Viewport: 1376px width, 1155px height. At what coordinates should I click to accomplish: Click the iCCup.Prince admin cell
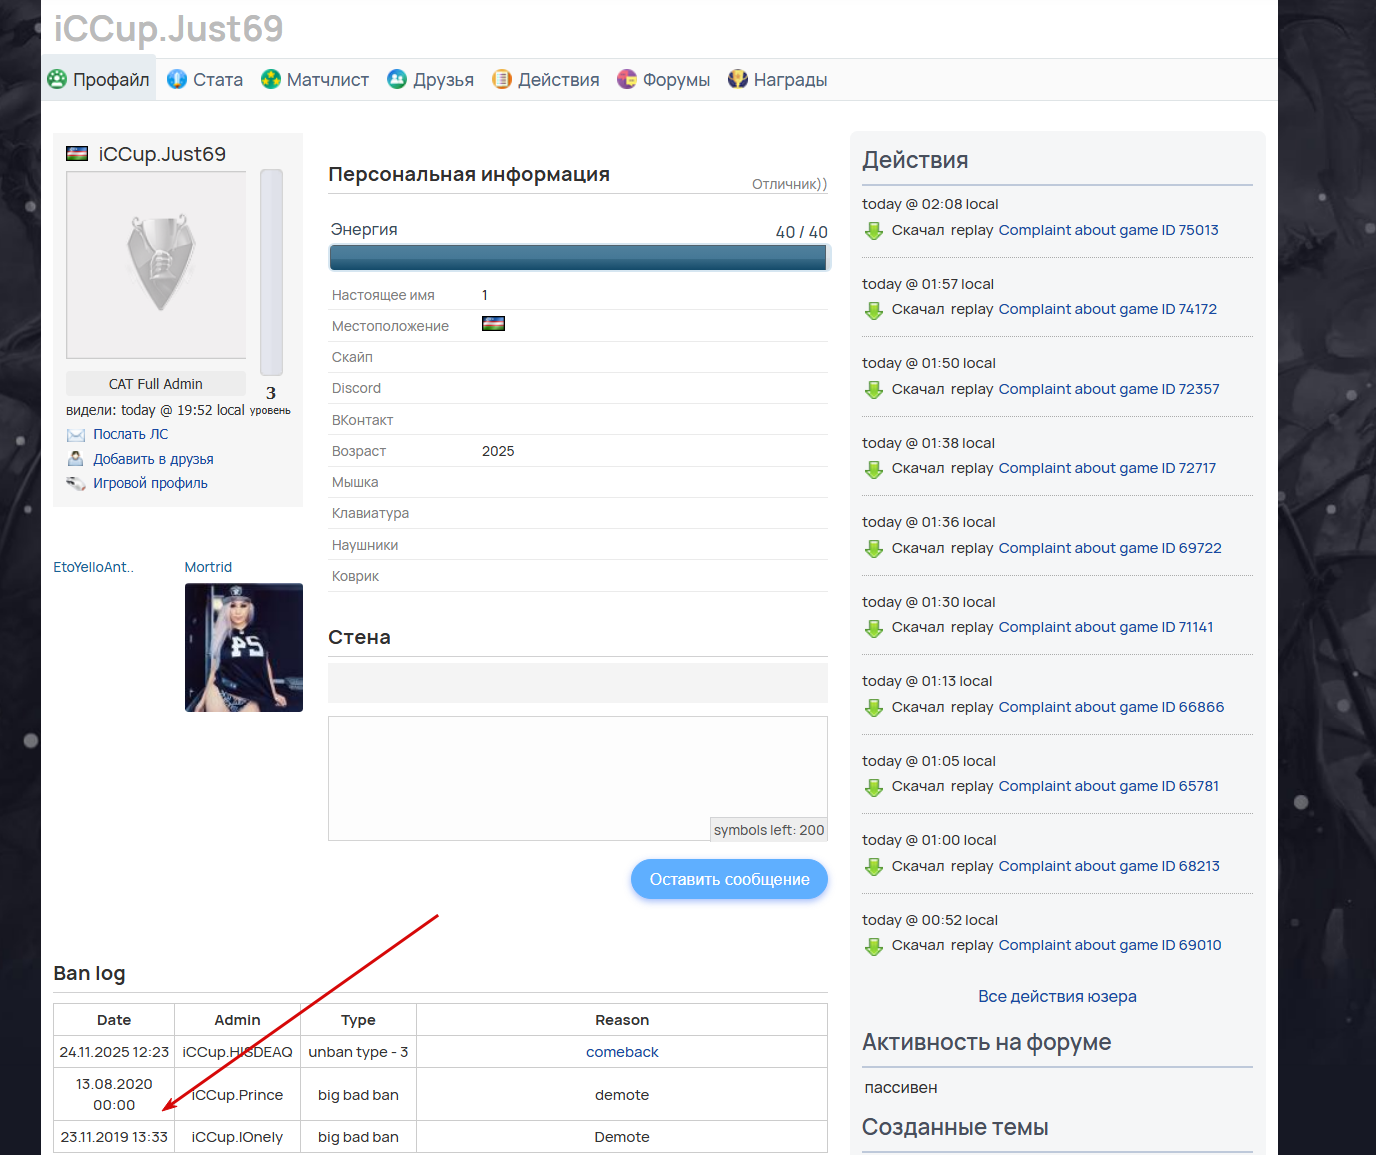[x=237, y=1095]
